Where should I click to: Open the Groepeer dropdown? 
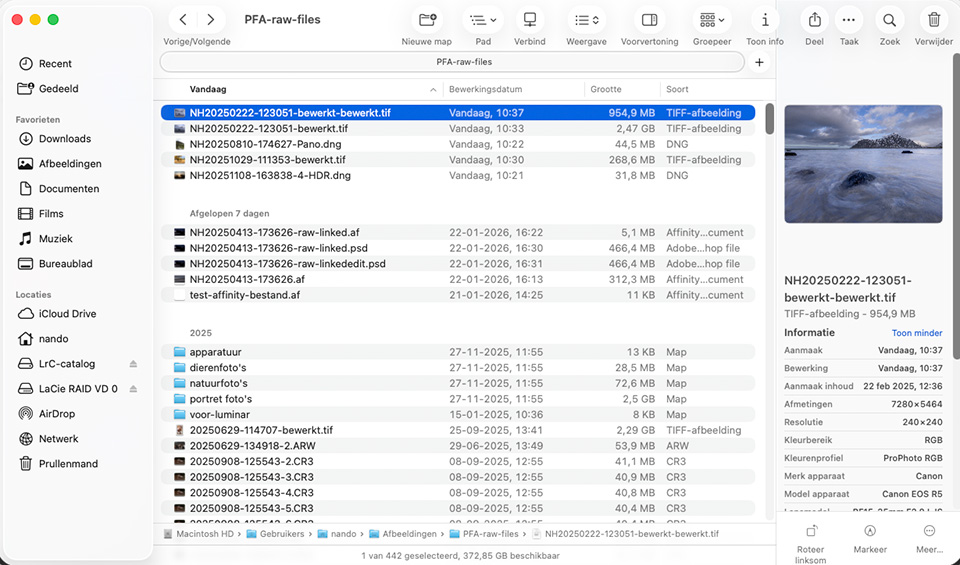click(x=712, y=20)
